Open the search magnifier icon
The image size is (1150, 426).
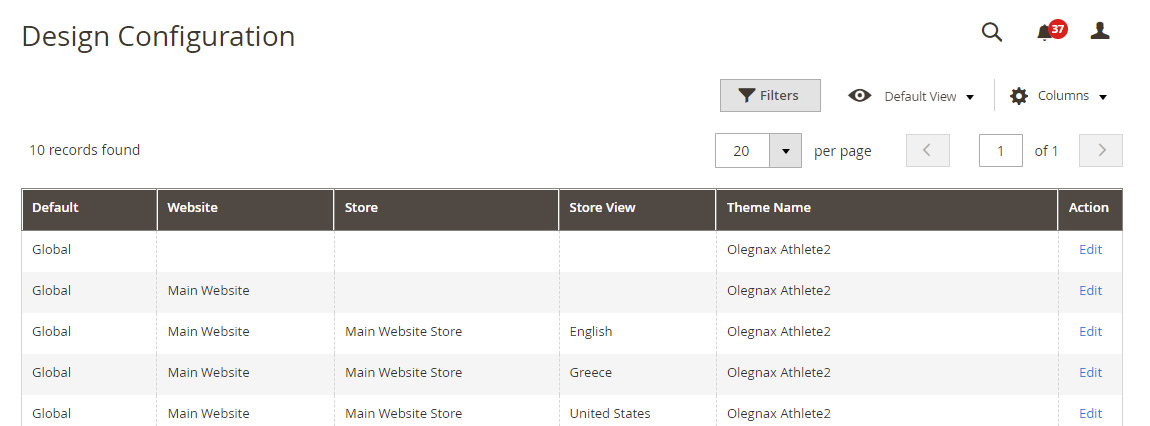coord(992,32)
